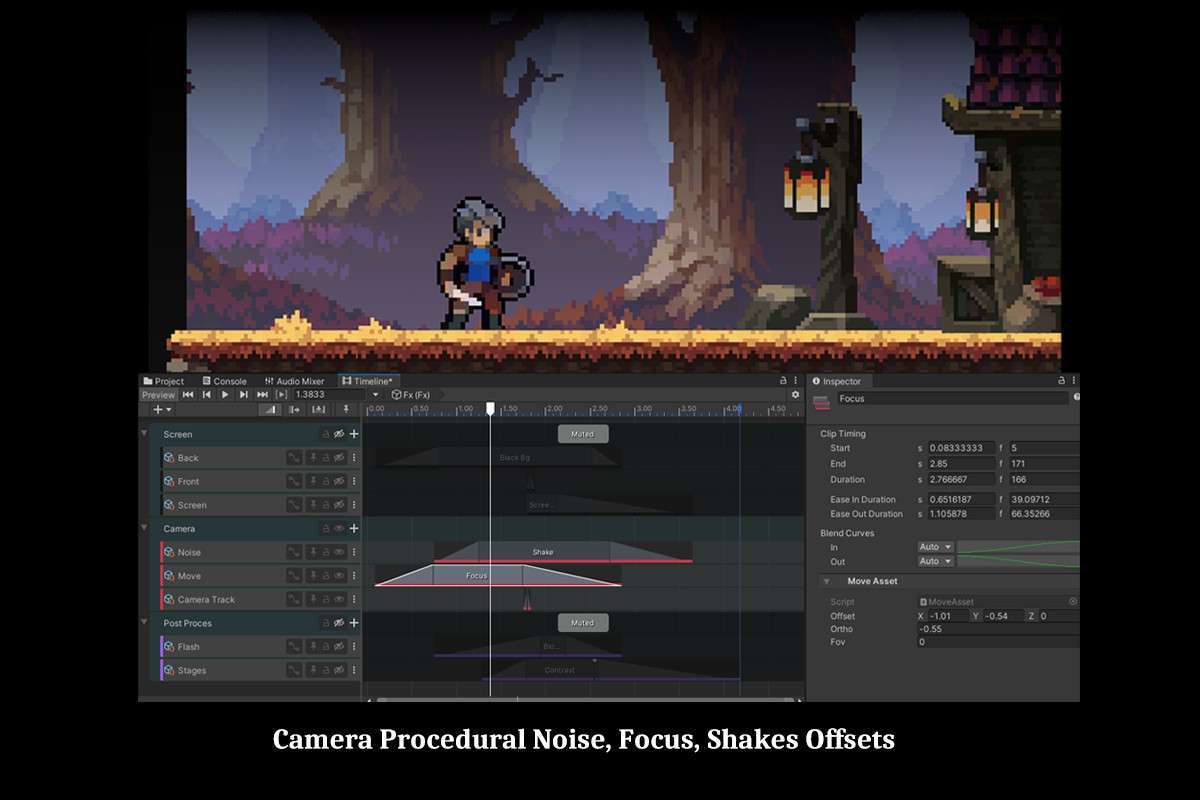Show curves for the Flash track

pyautogui.click(x=294, y=647)
